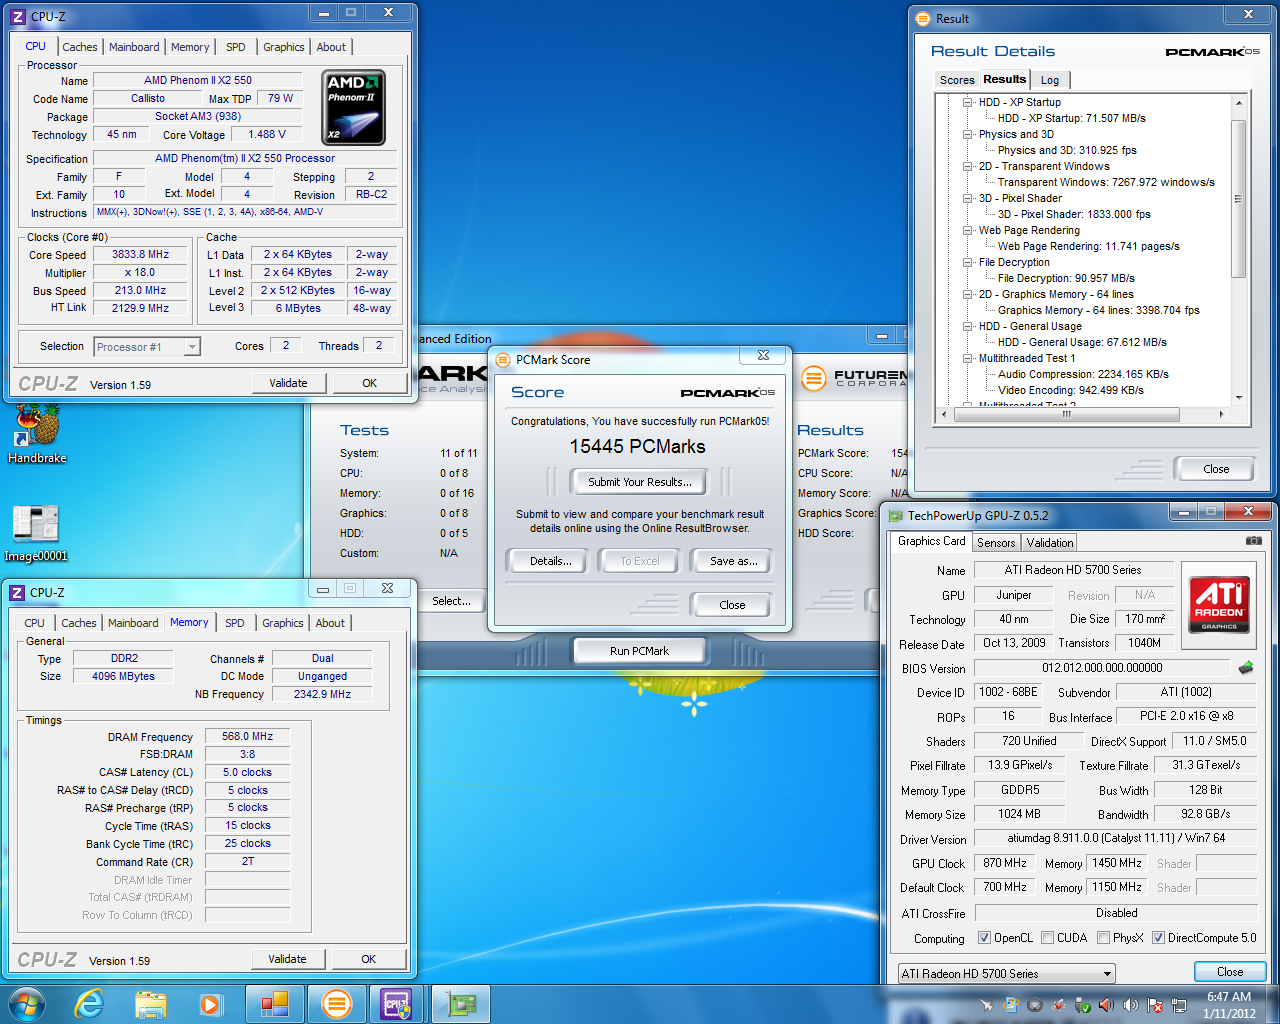Click the PCMark Score dialog title icon
This screenshot has height=1024, width=1280.
pyautogui.click(x=504, y=359)
